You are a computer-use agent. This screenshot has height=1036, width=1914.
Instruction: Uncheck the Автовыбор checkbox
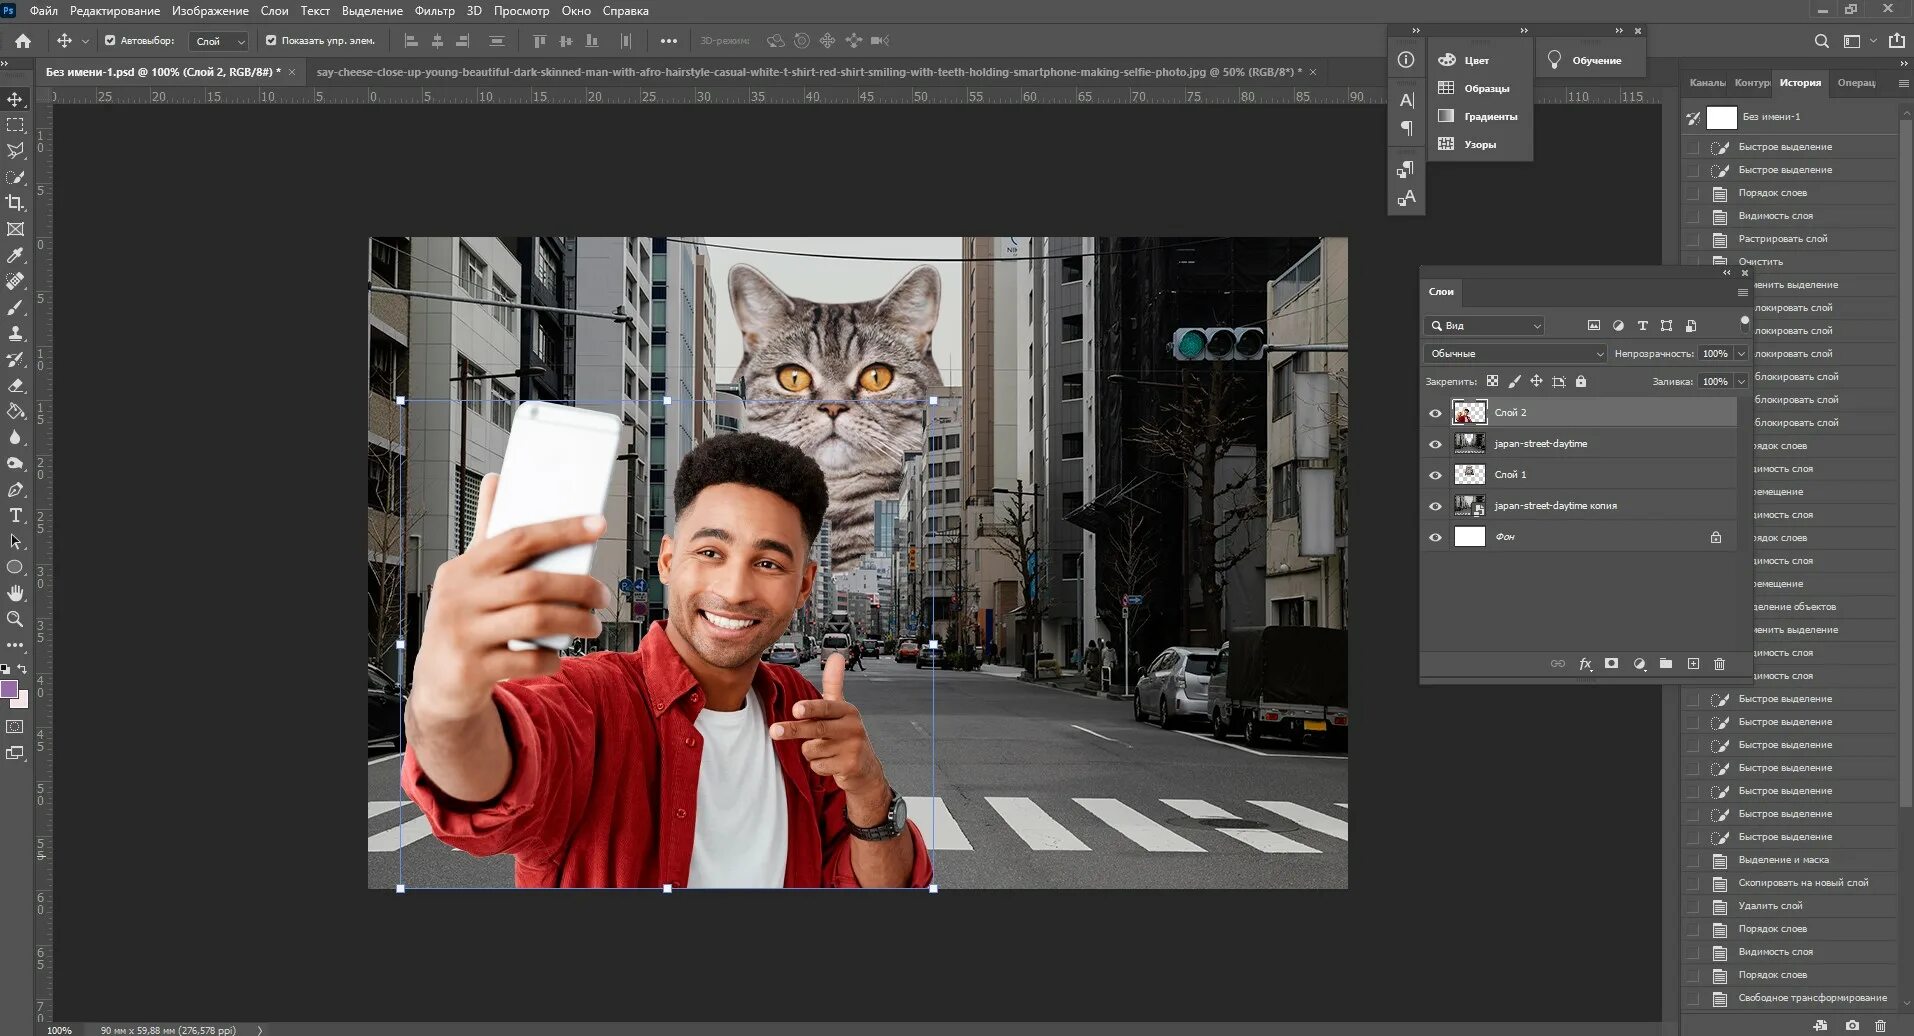click(x=110, y=41)
